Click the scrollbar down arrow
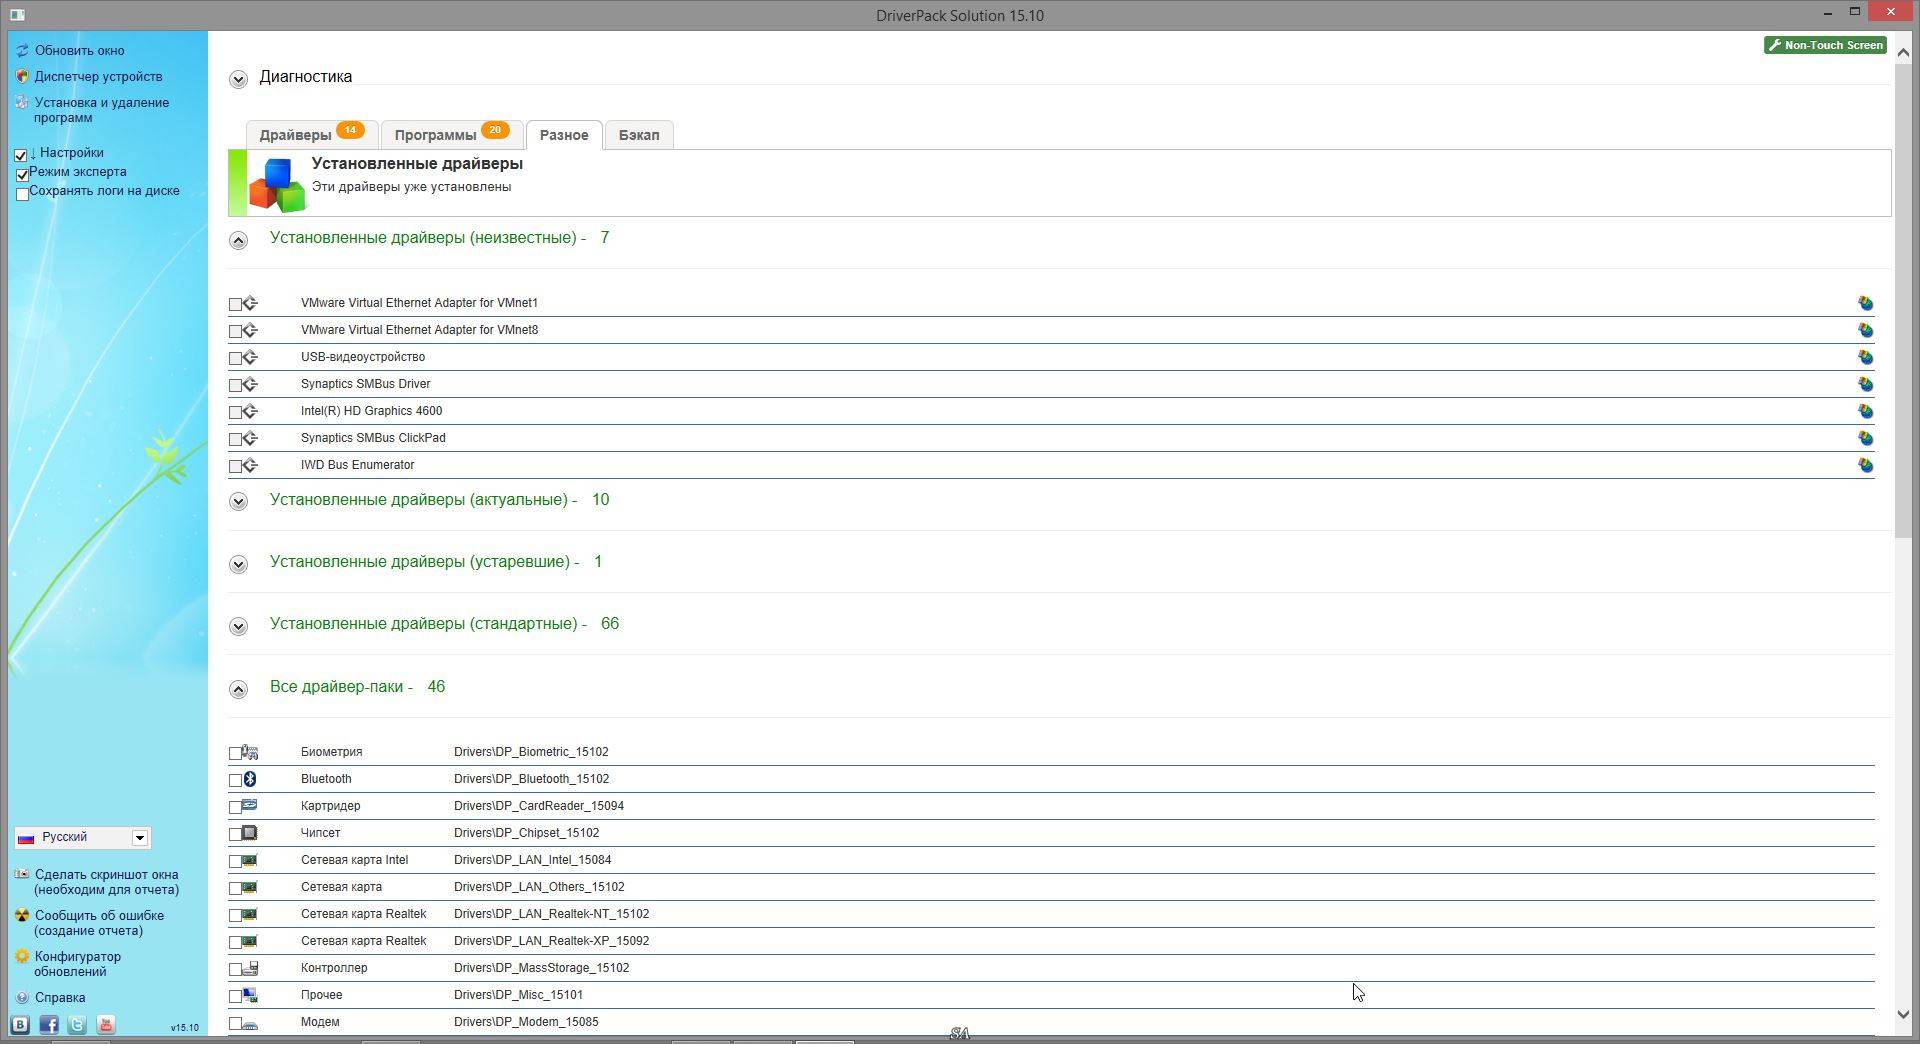Image resolution: width=1920 pixels, height=1044 pixels. [x=1903, y=1014]
